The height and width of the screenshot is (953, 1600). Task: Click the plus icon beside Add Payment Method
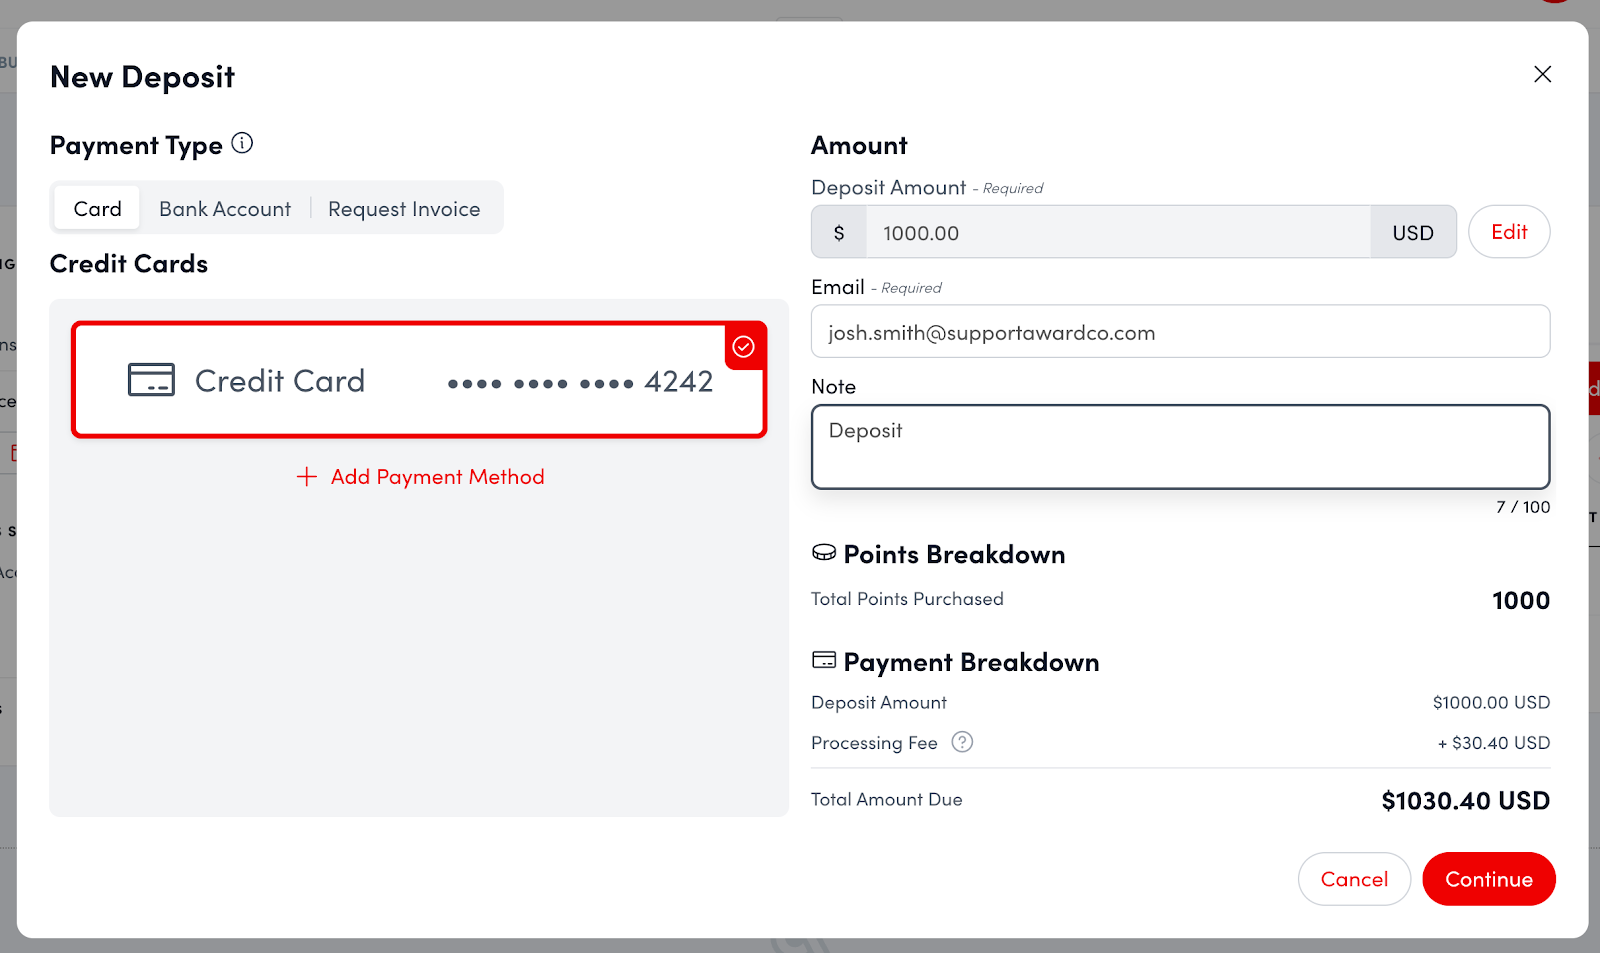[307, 477]
